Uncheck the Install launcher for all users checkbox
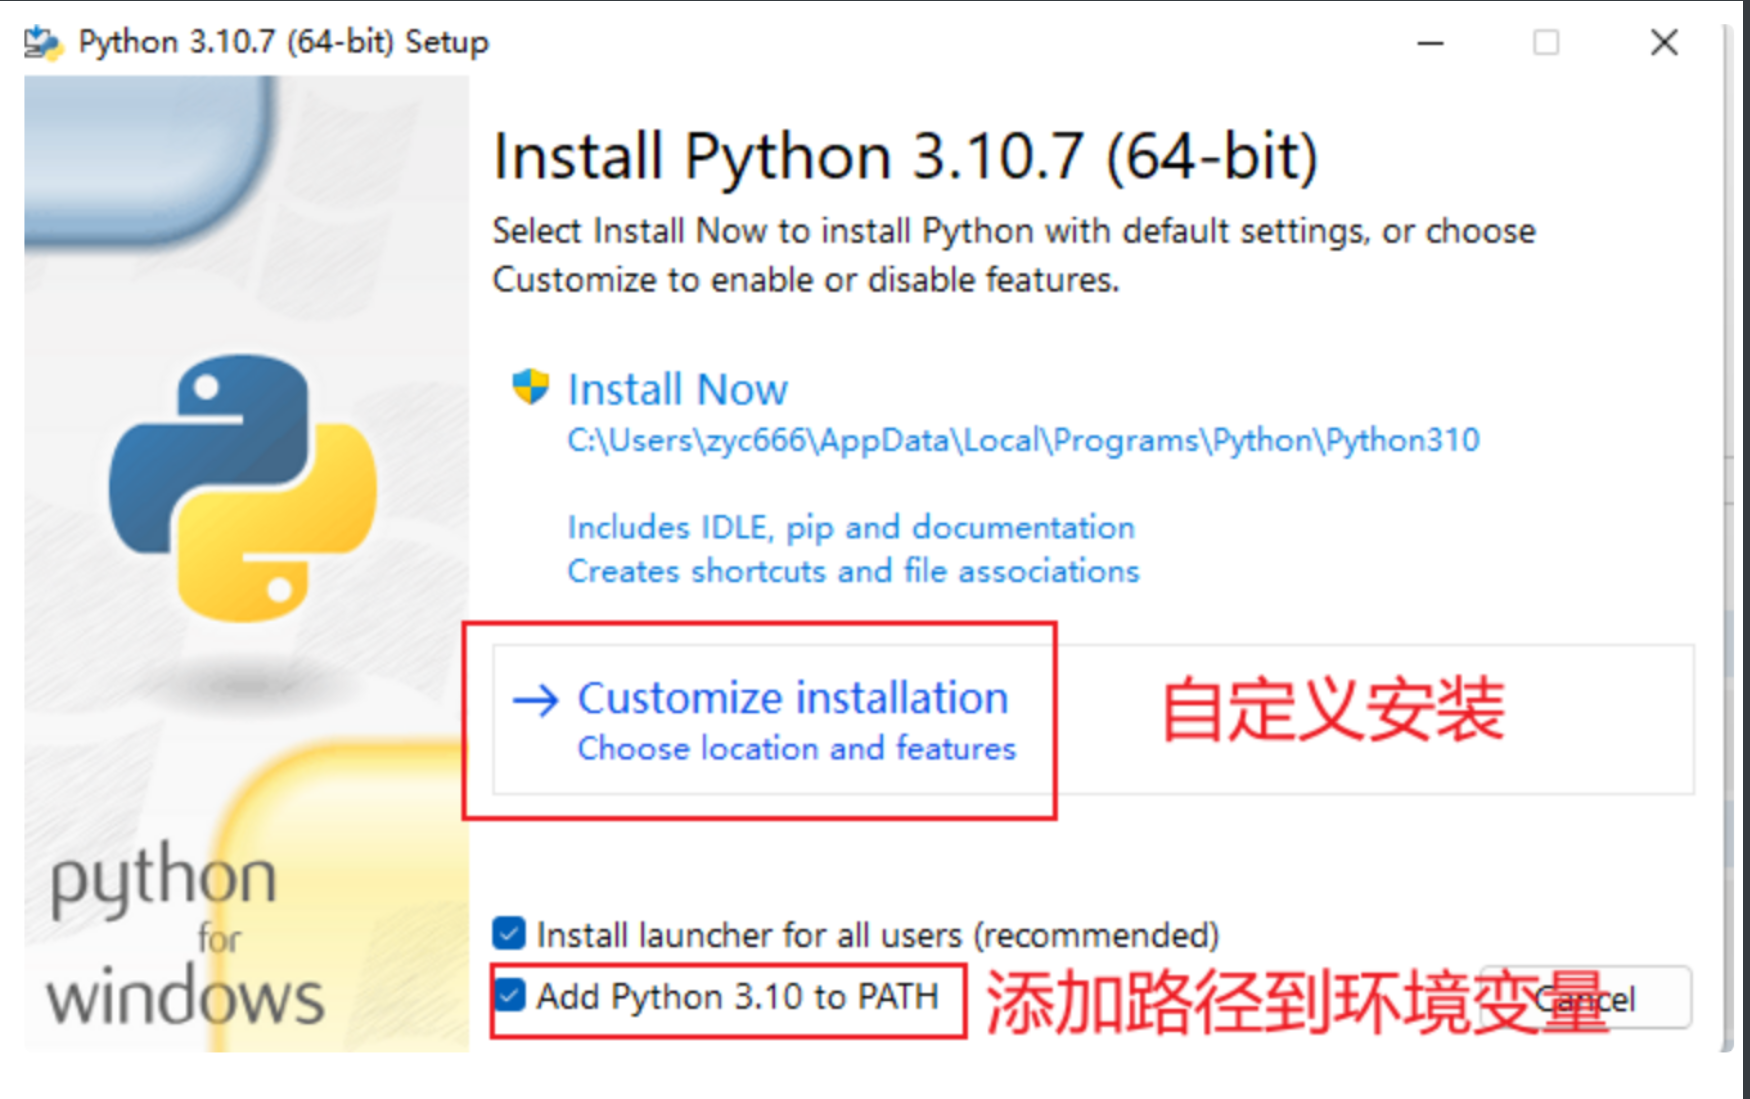This screenshot has height=1099, width=1750. 509,934
